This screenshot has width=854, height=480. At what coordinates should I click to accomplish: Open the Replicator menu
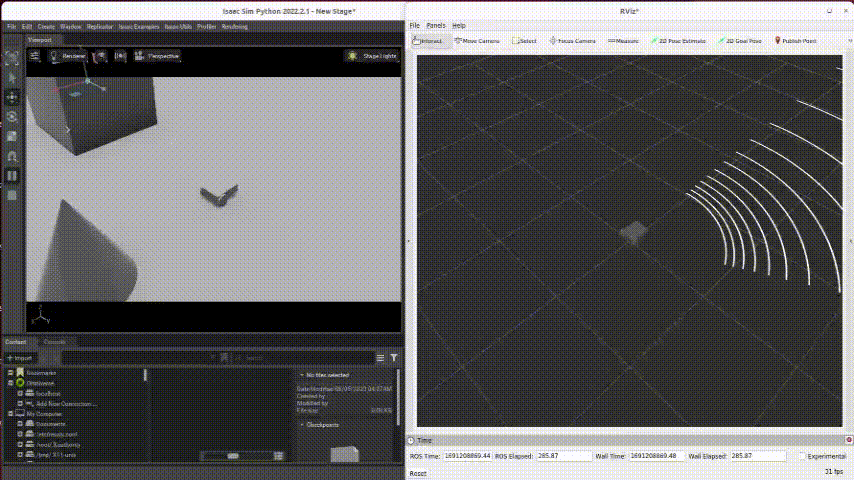(100, 27)
